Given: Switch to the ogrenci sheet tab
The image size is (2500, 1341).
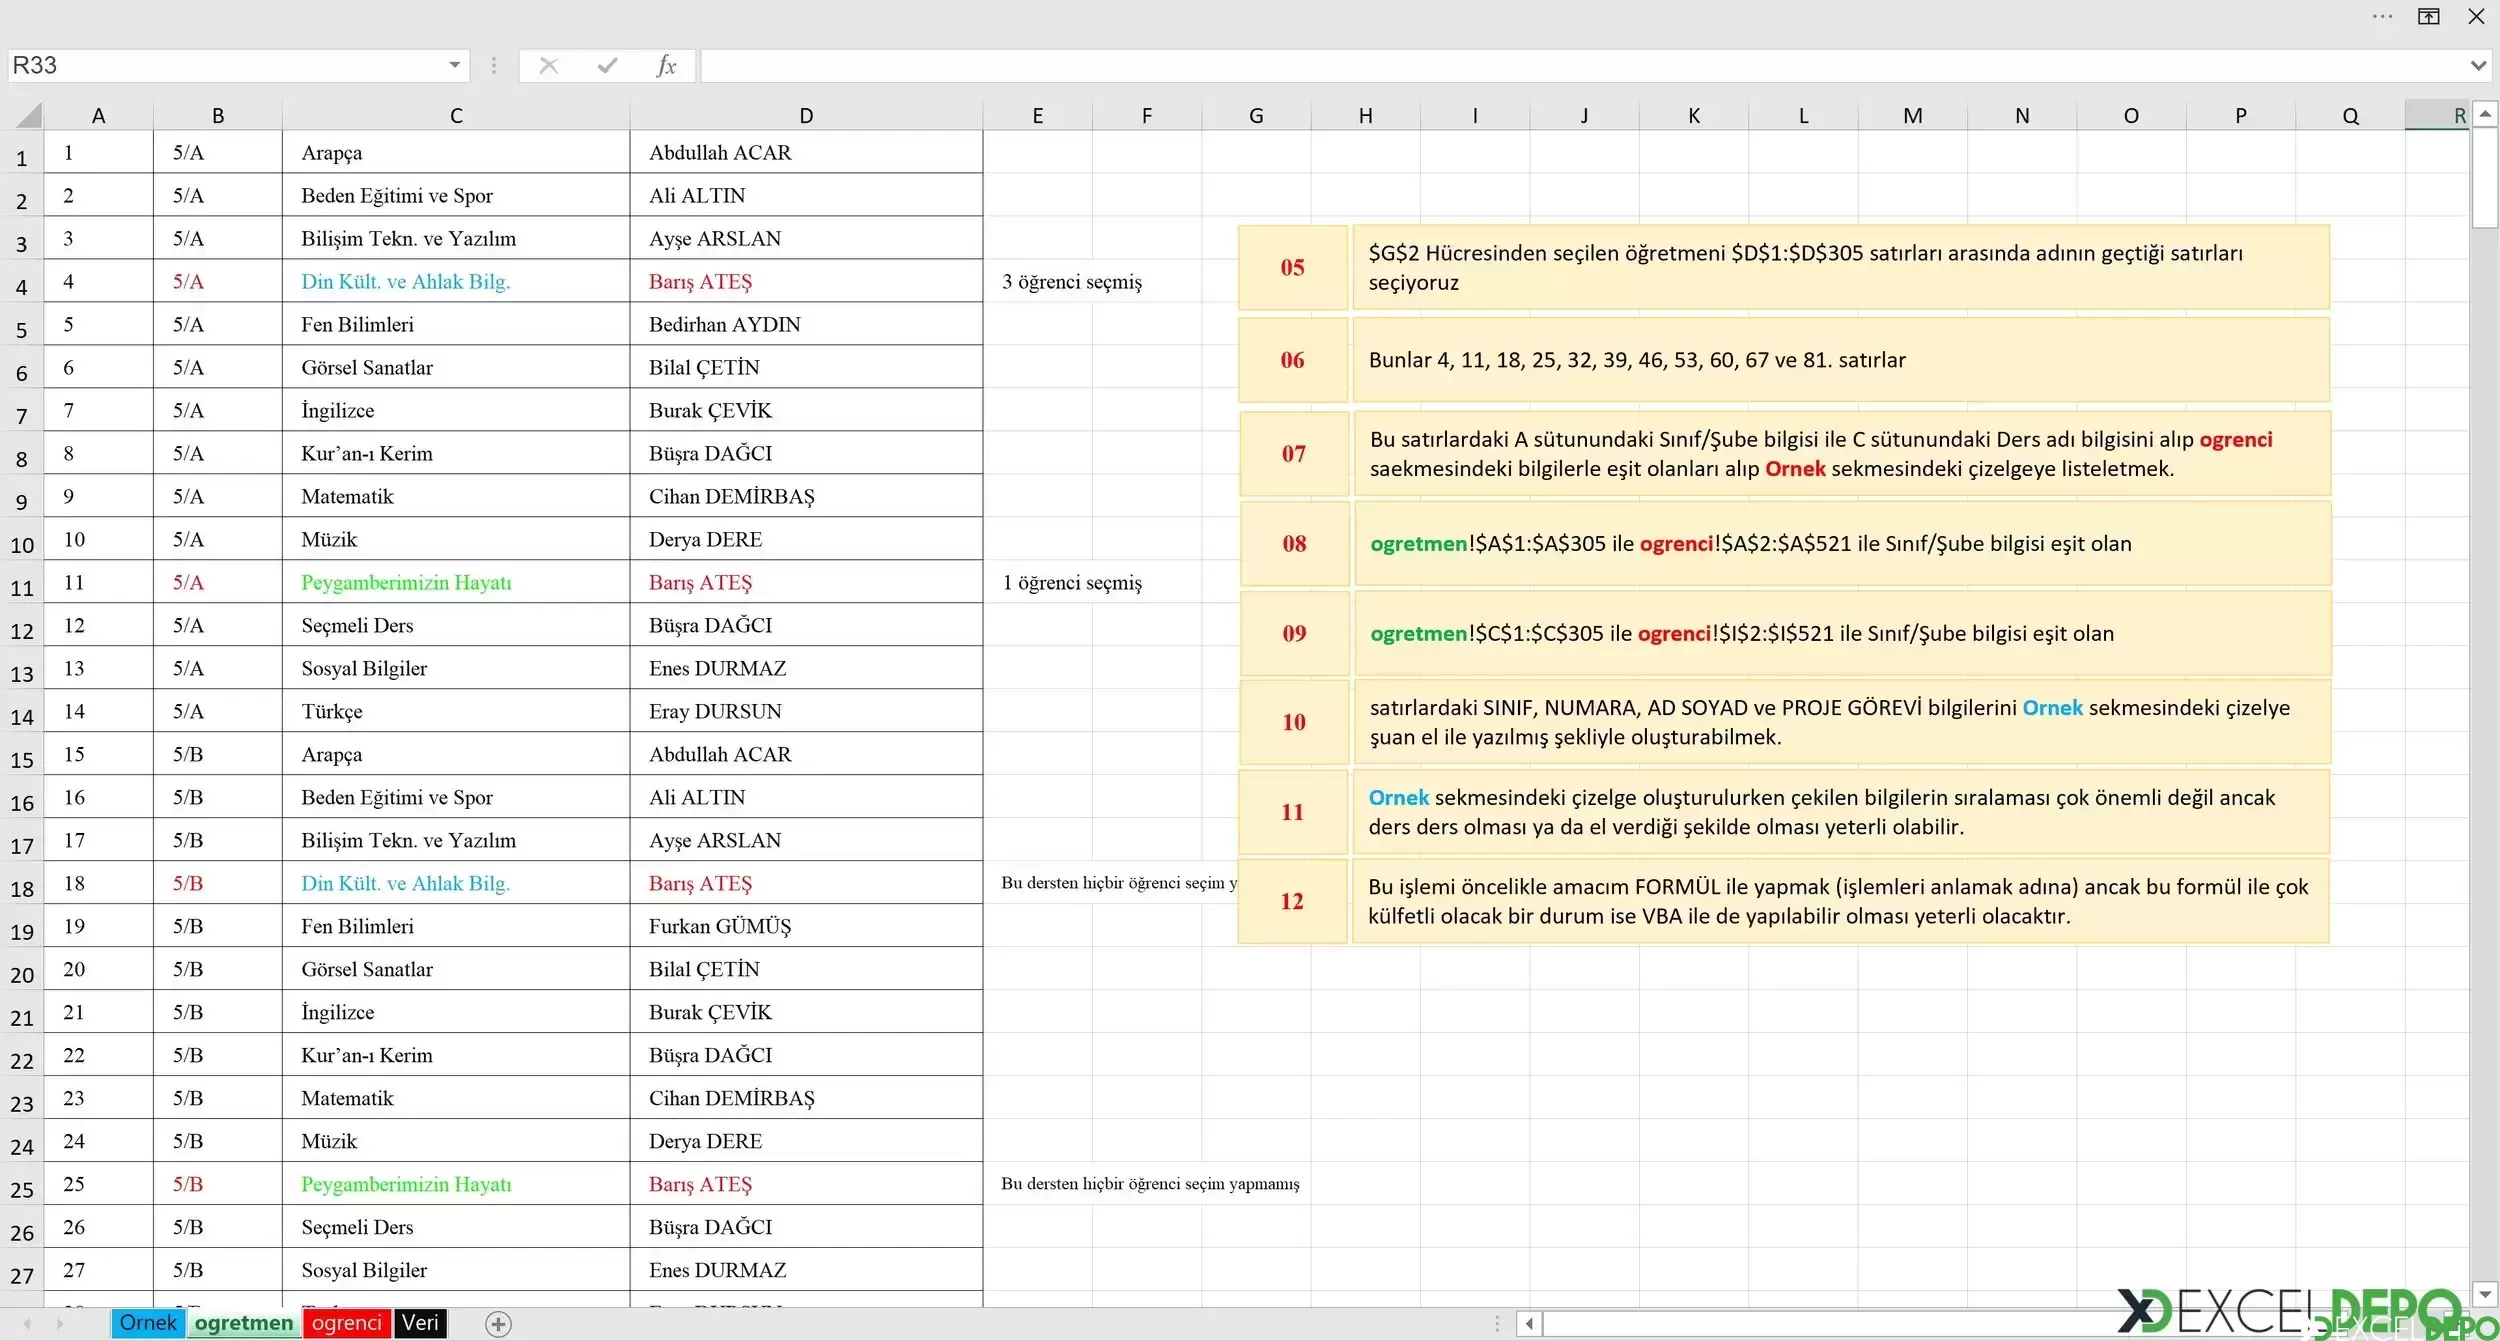Looking at the screenshot, I should click(347, 1323).
